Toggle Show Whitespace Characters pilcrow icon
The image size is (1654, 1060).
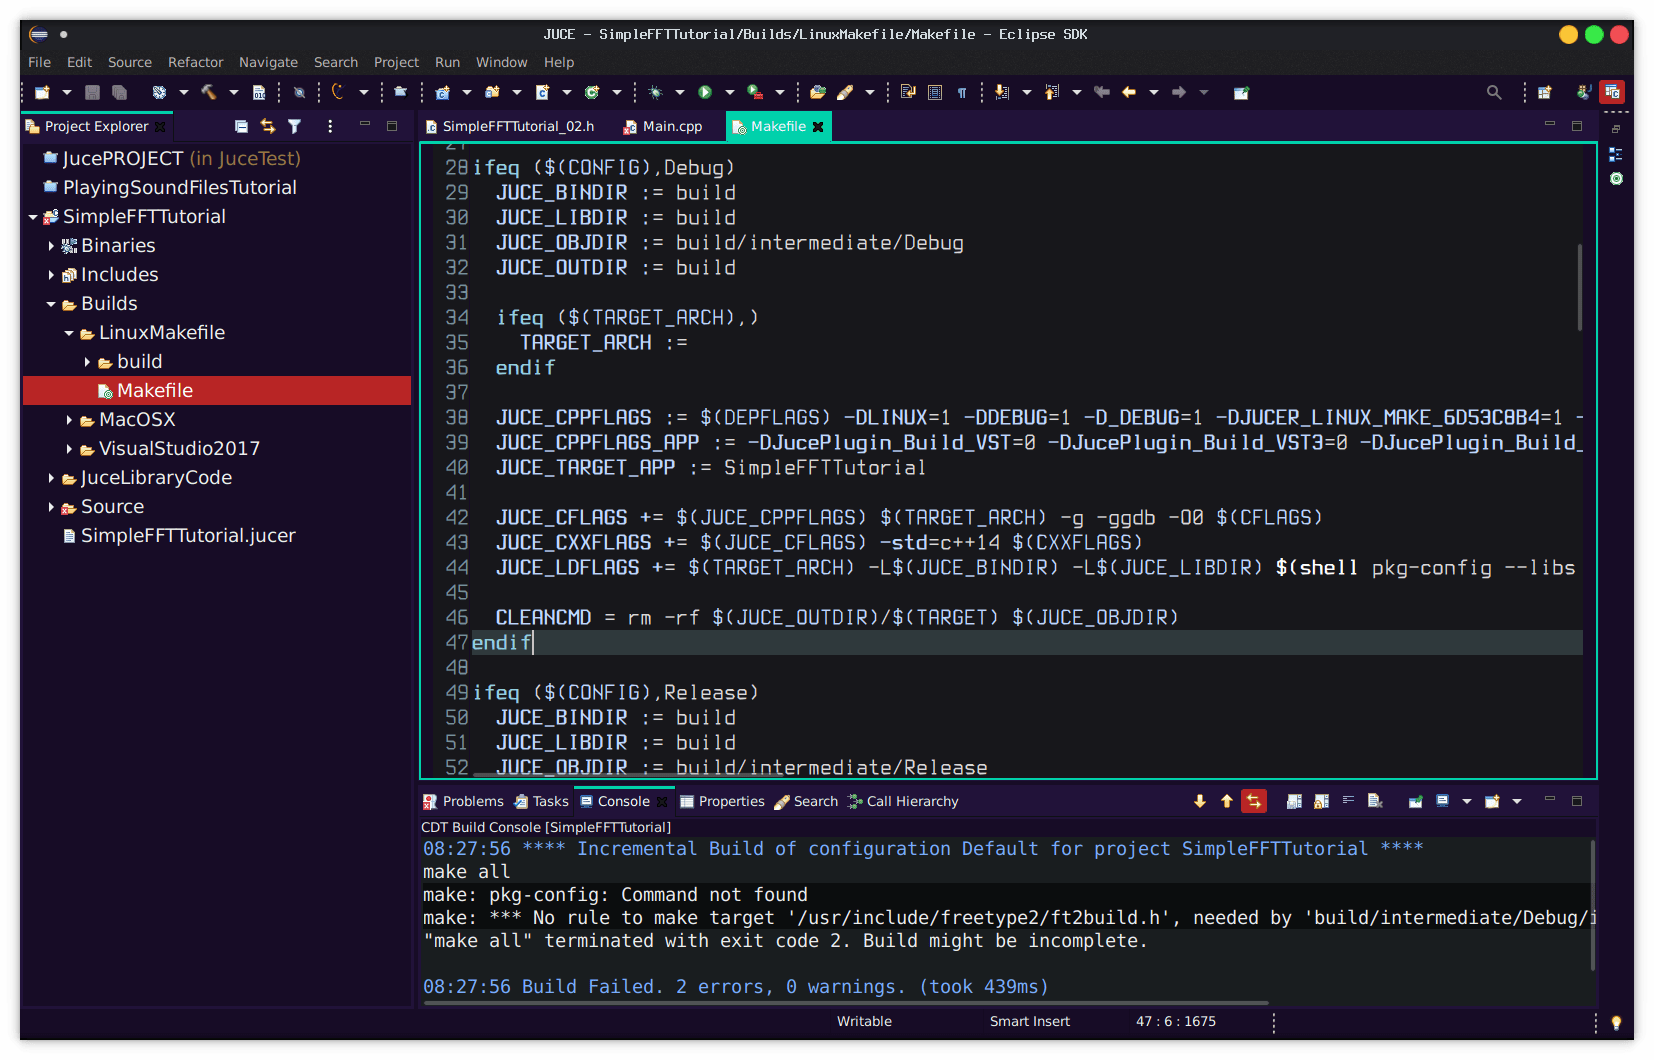coord(962,92)
